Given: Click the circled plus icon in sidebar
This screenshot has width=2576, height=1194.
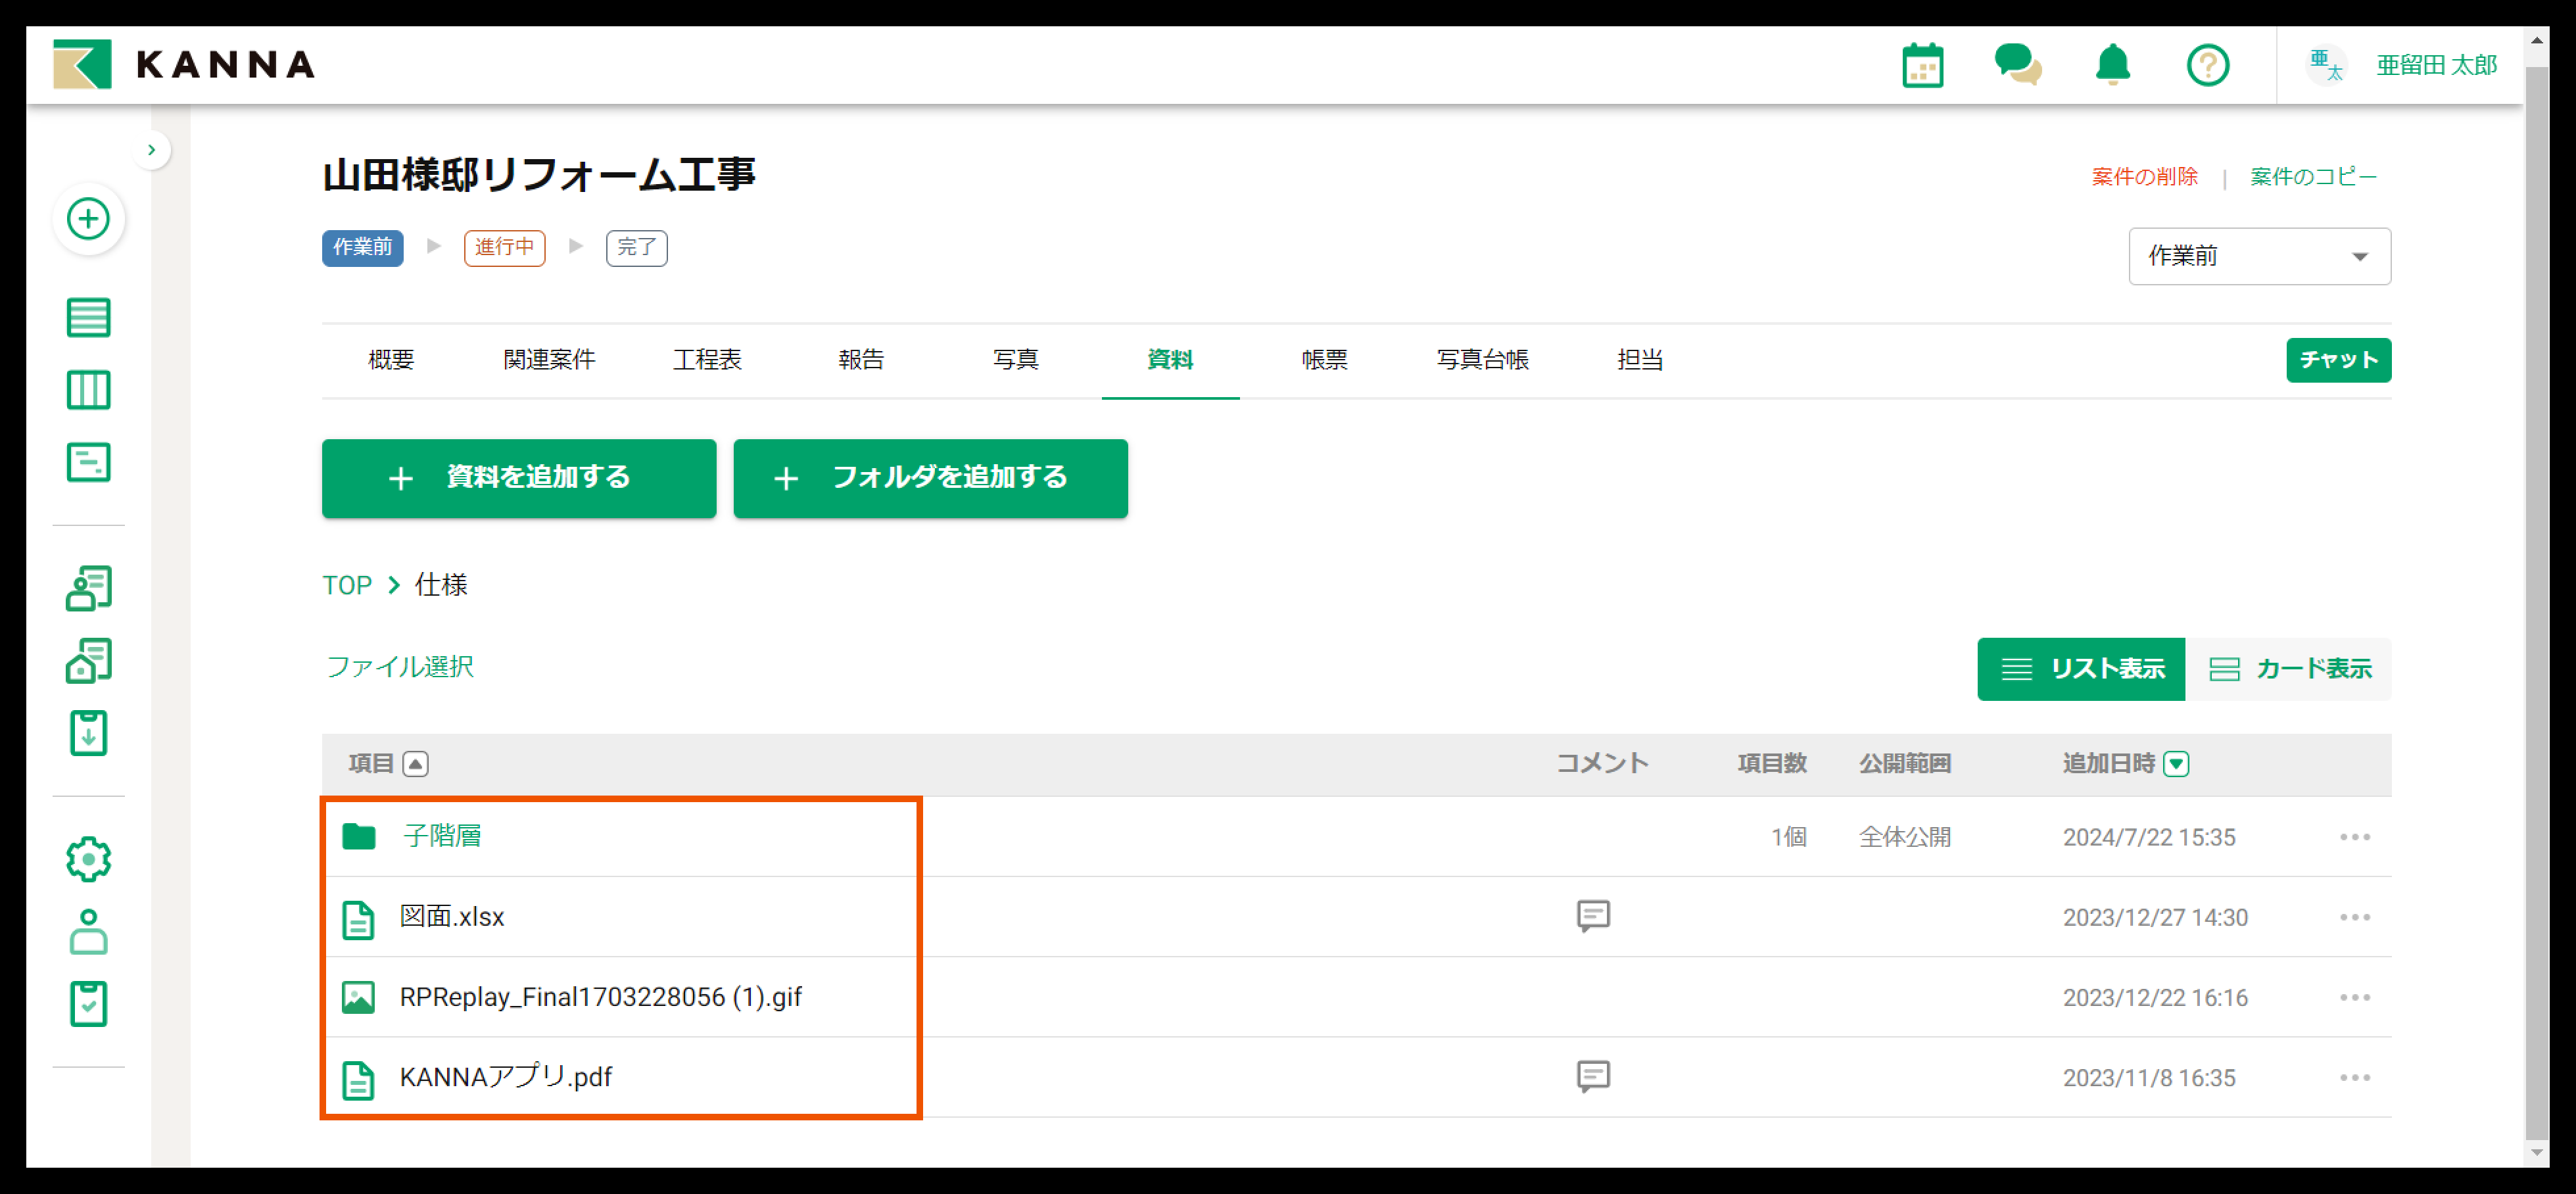Looking at the screenshot, I should tap(88, 219).
